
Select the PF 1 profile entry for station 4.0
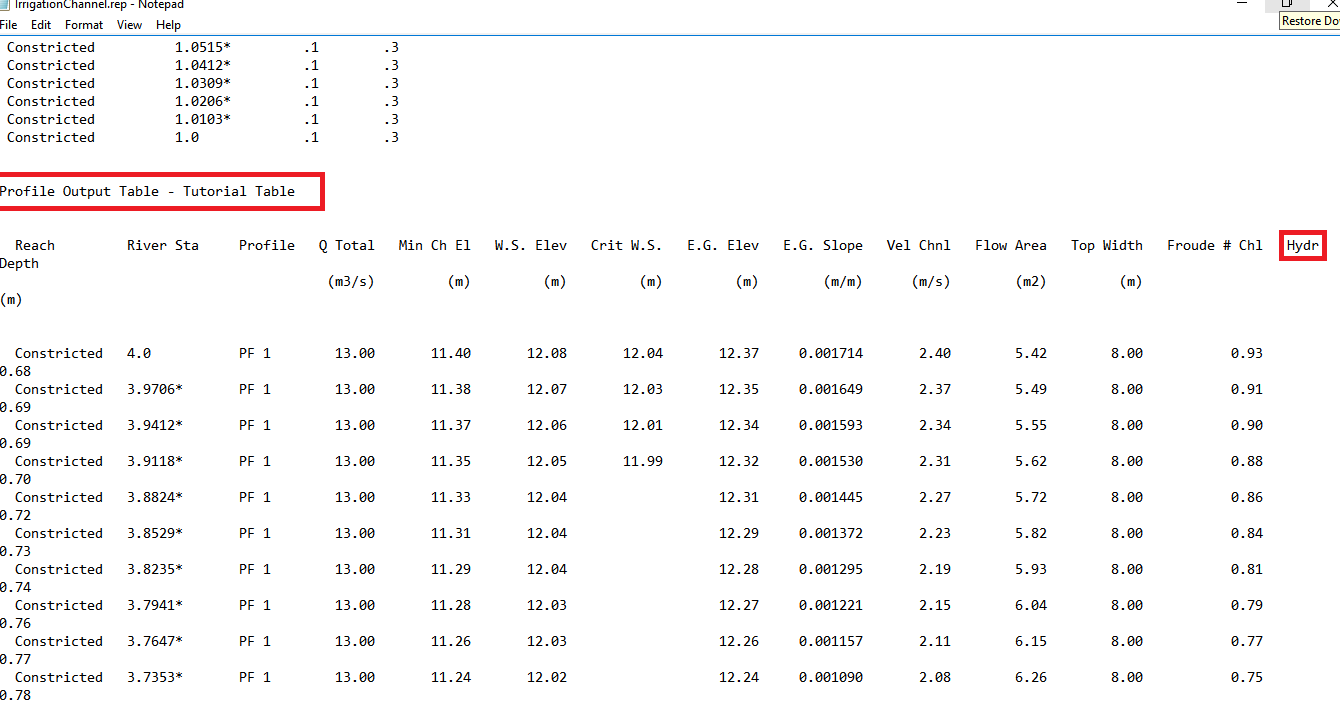pos(254,353)
